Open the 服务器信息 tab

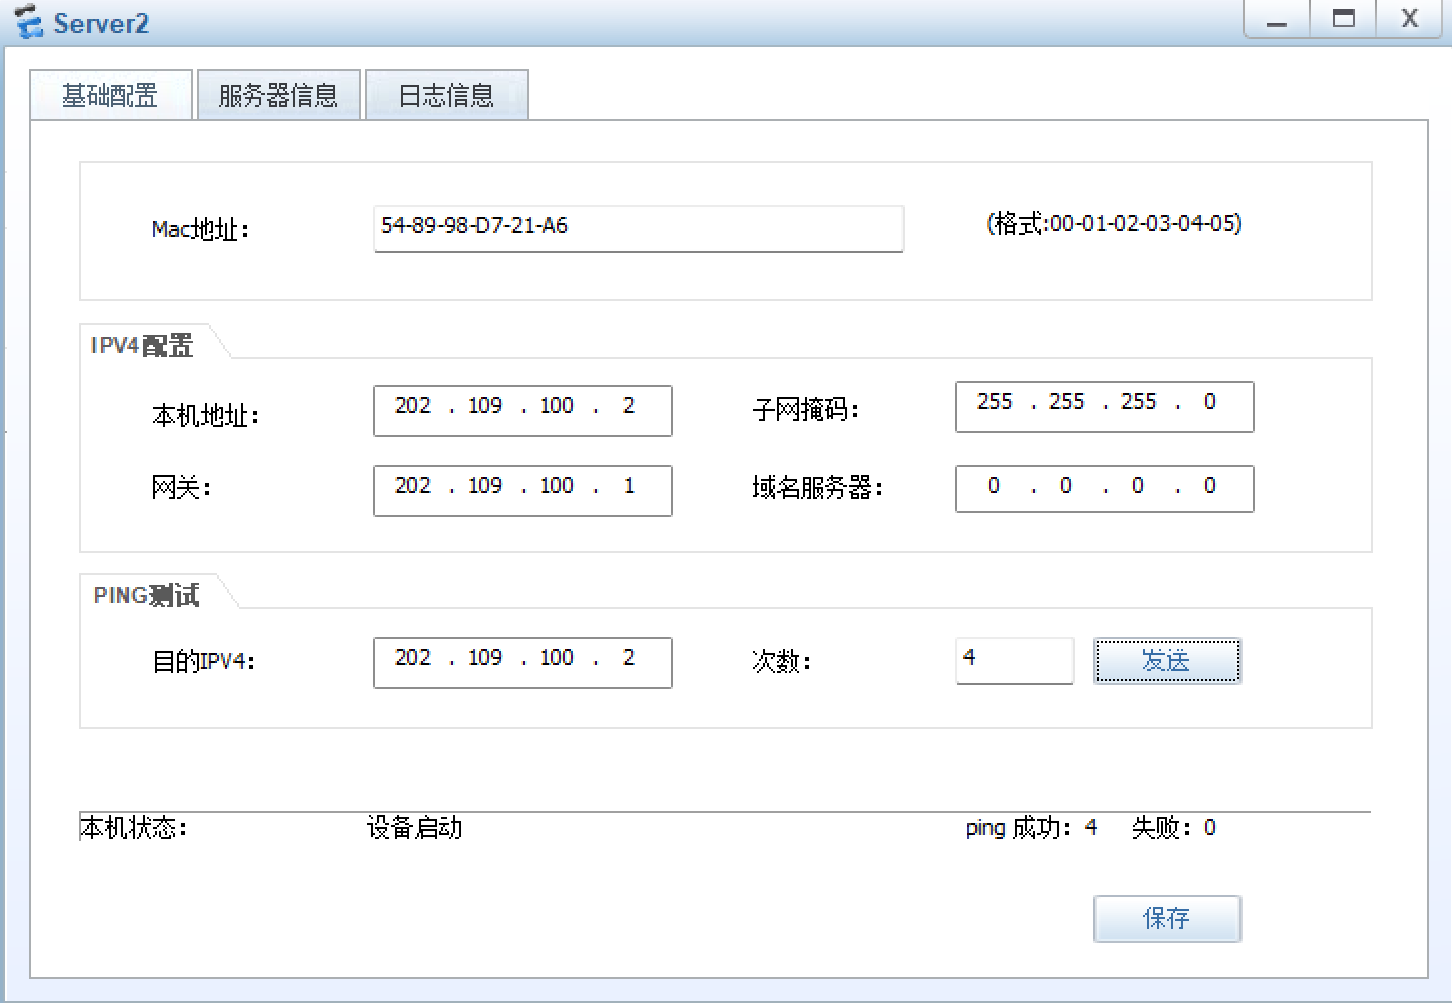click(278, 96)
